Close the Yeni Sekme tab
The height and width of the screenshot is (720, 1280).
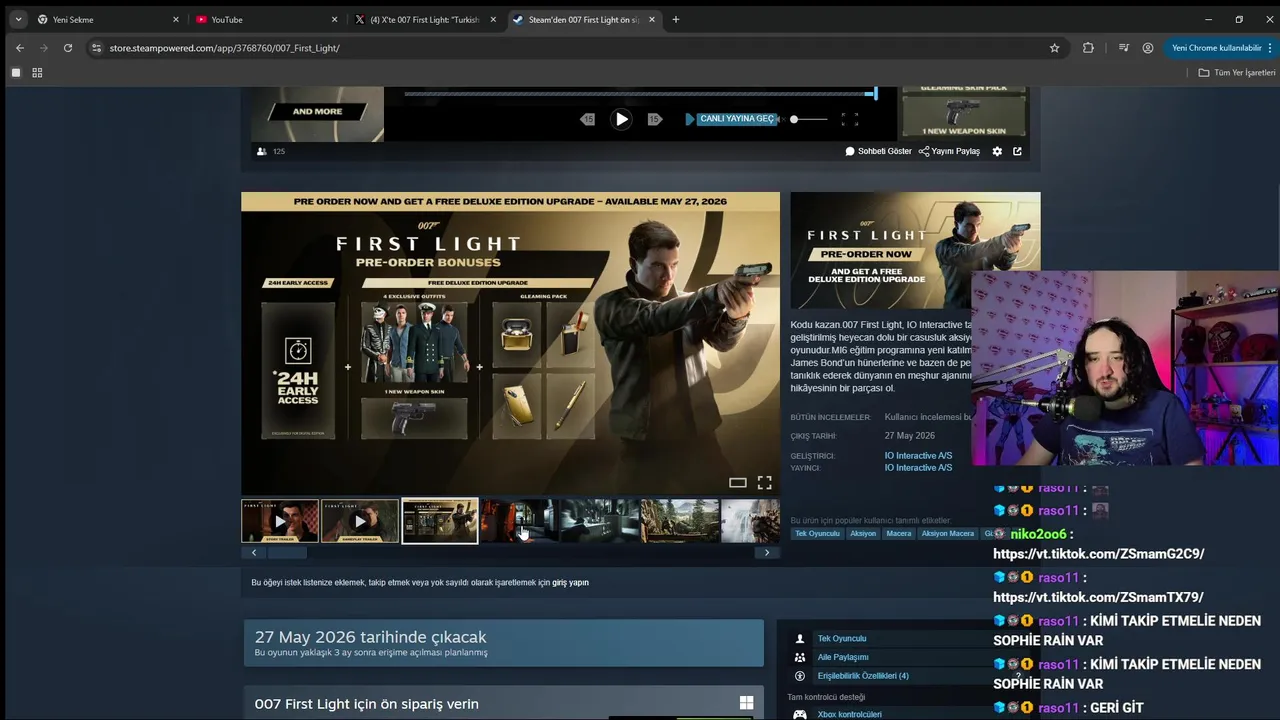(175, 19)
